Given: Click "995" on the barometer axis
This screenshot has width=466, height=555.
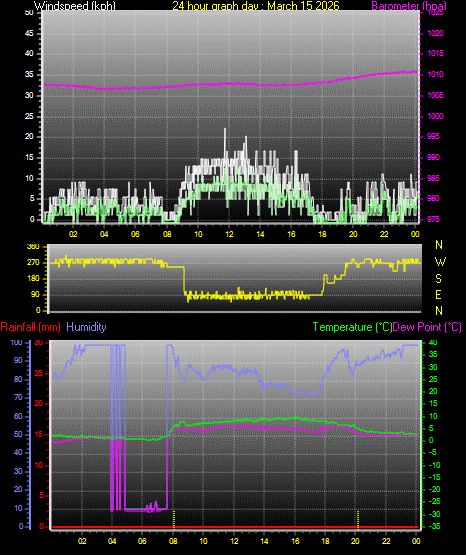Looking at the screenshot, I should click(x=433, y=136).
